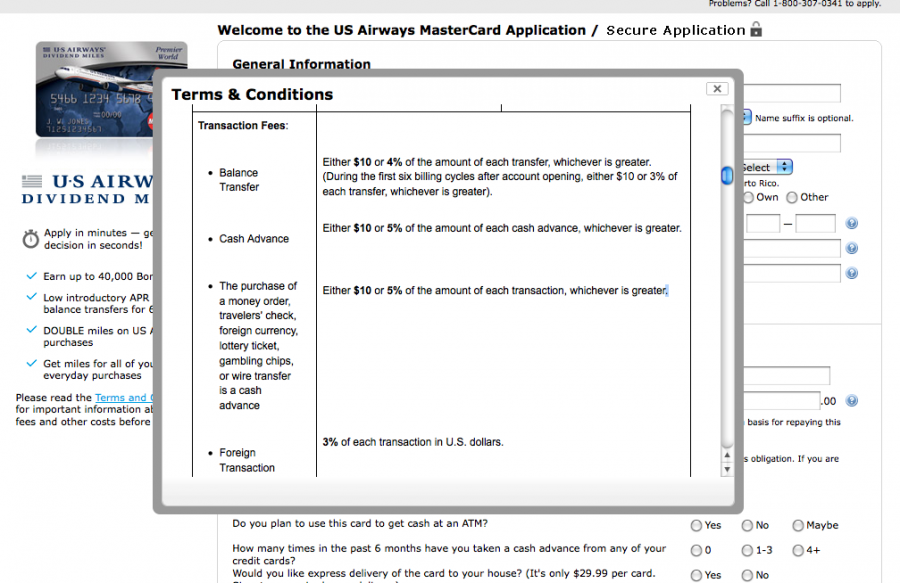Click the Foreign Transaction row label
The image size is (900, 583).
pyautogui.click(x=247, y=460)
